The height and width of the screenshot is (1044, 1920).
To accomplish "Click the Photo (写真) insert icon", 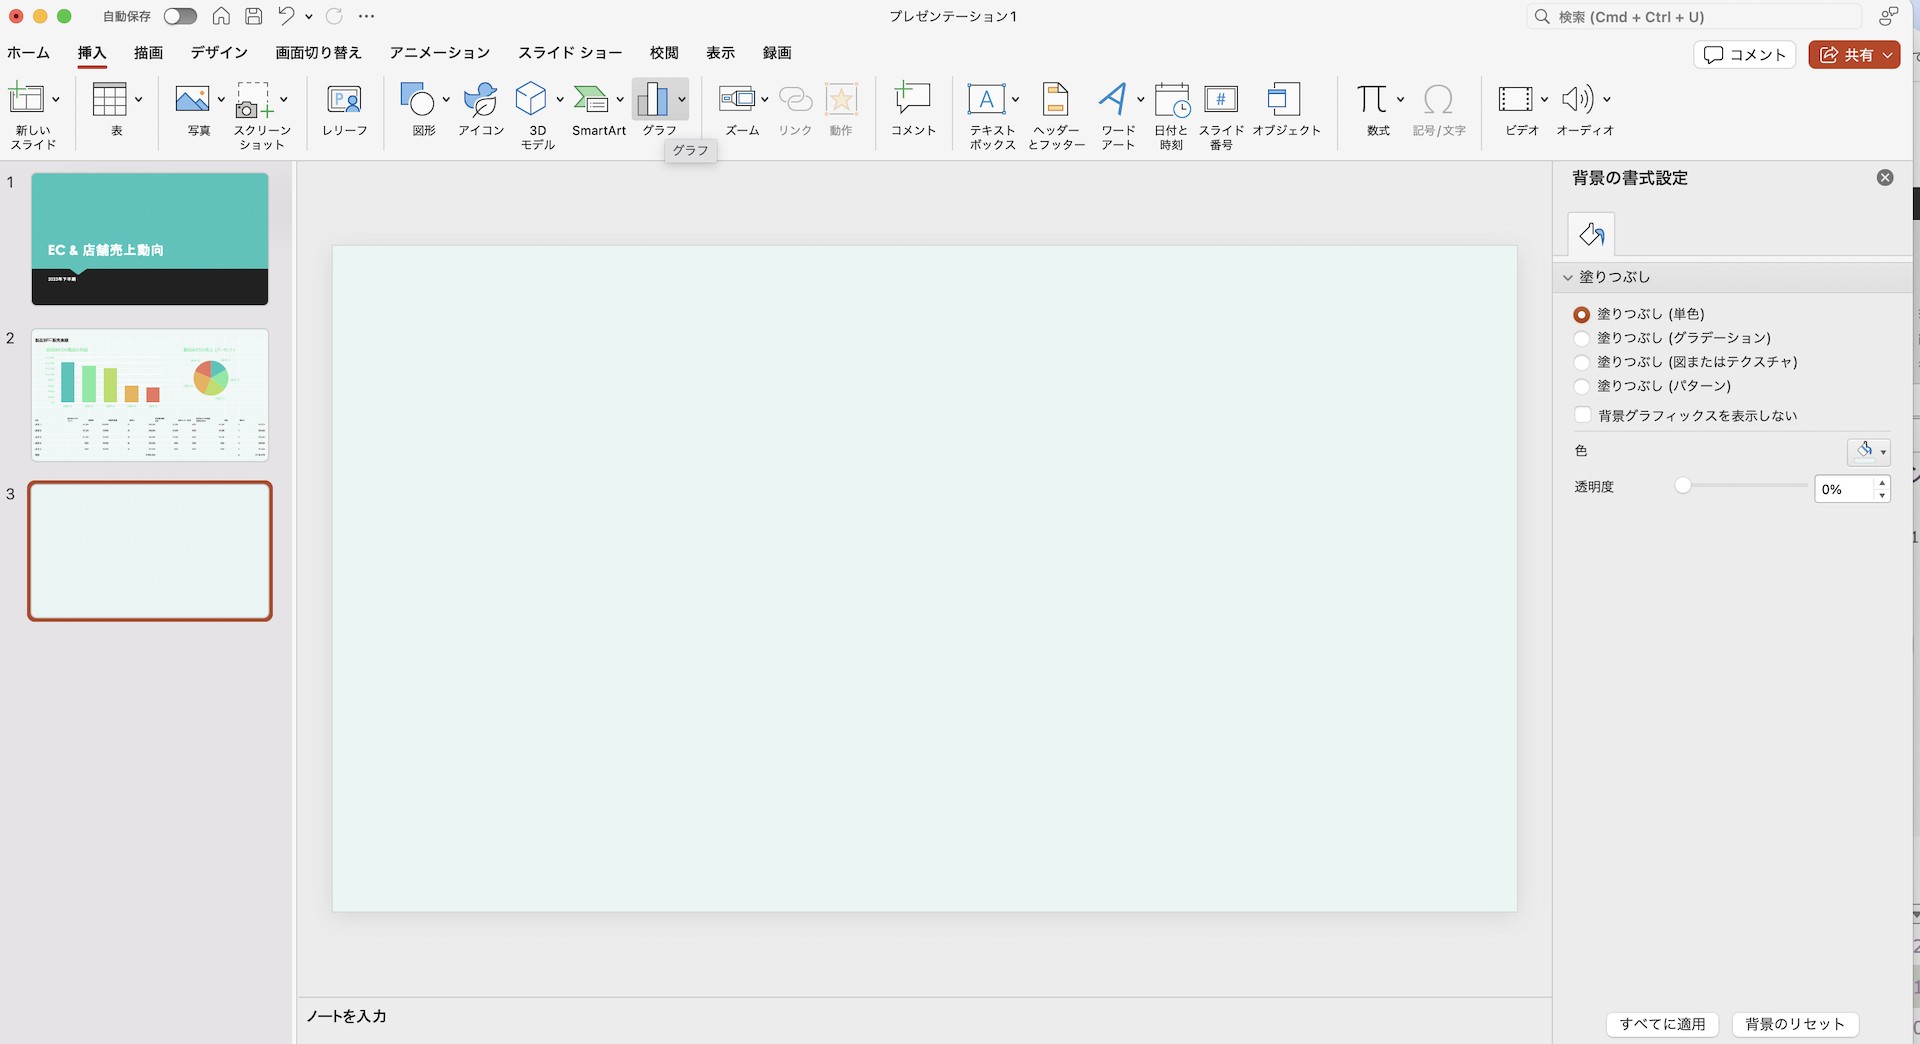I will coord(192,99).
